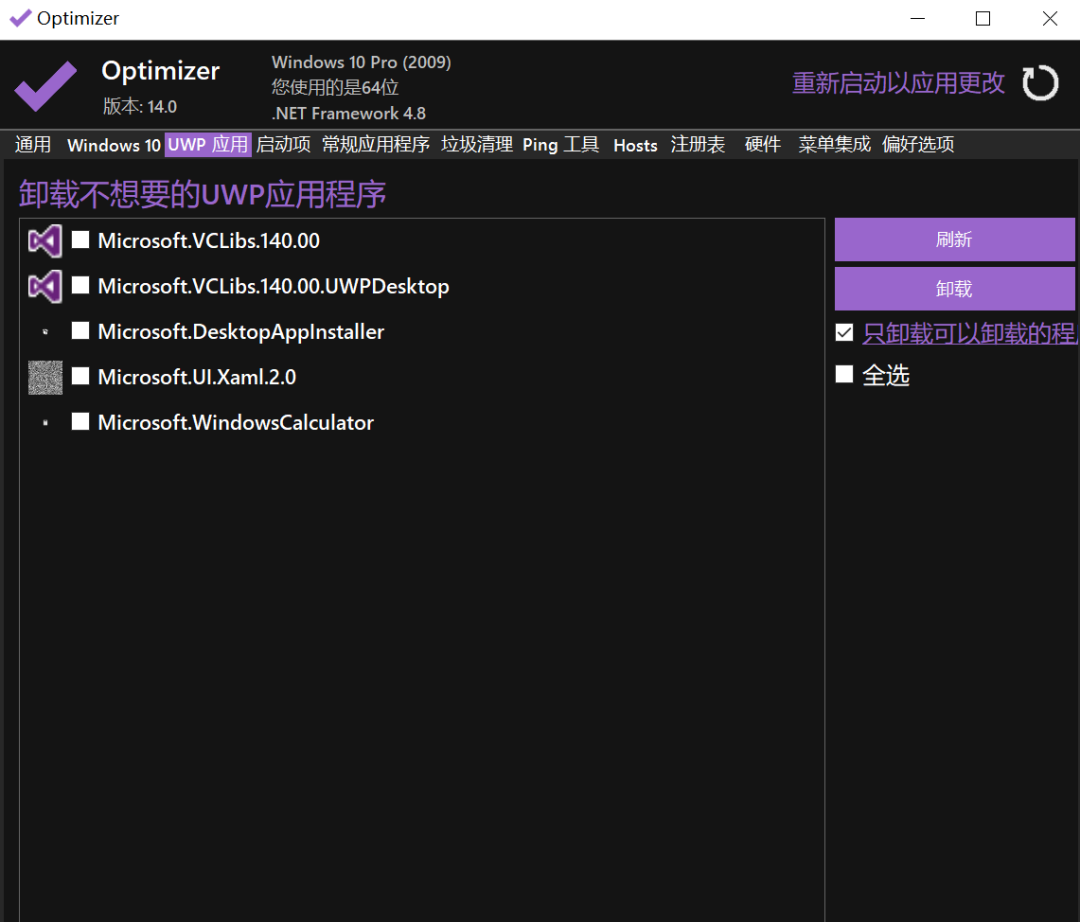1080x922 pixels.
Task: Click the Windows 10 Pro (2009) text
Action: pos(361,62)
